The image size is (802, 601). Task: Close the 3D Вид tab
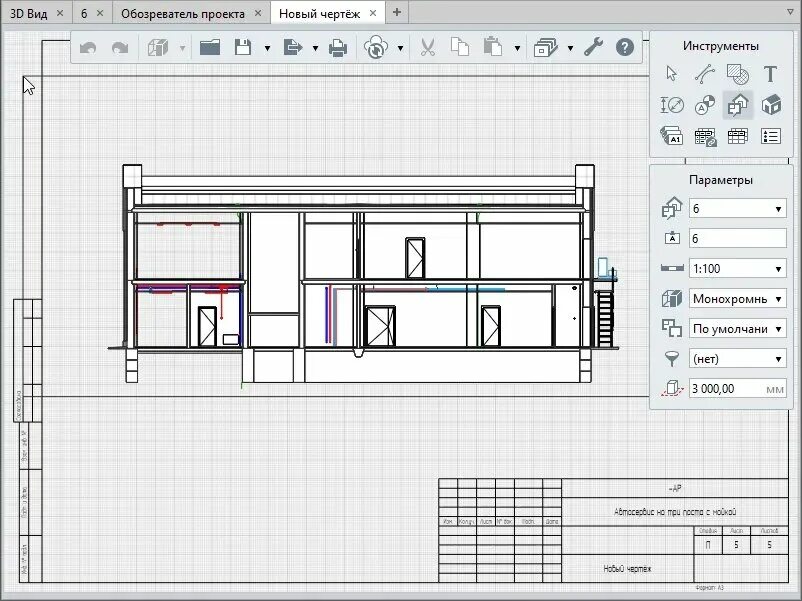point(60,13)
